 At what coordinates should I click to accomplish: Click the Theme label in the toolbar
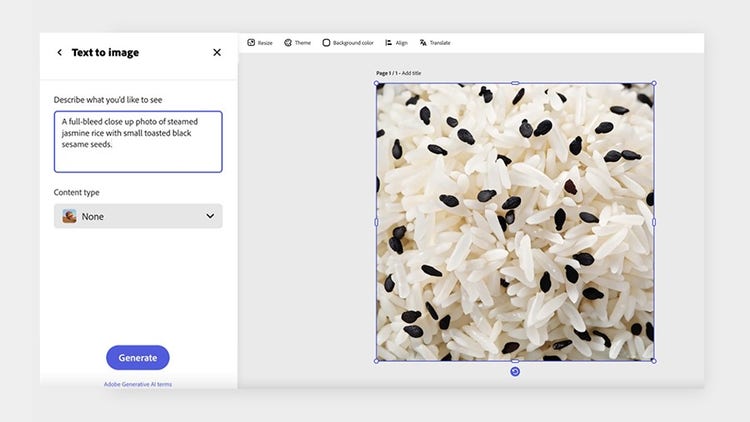[303, 43]
